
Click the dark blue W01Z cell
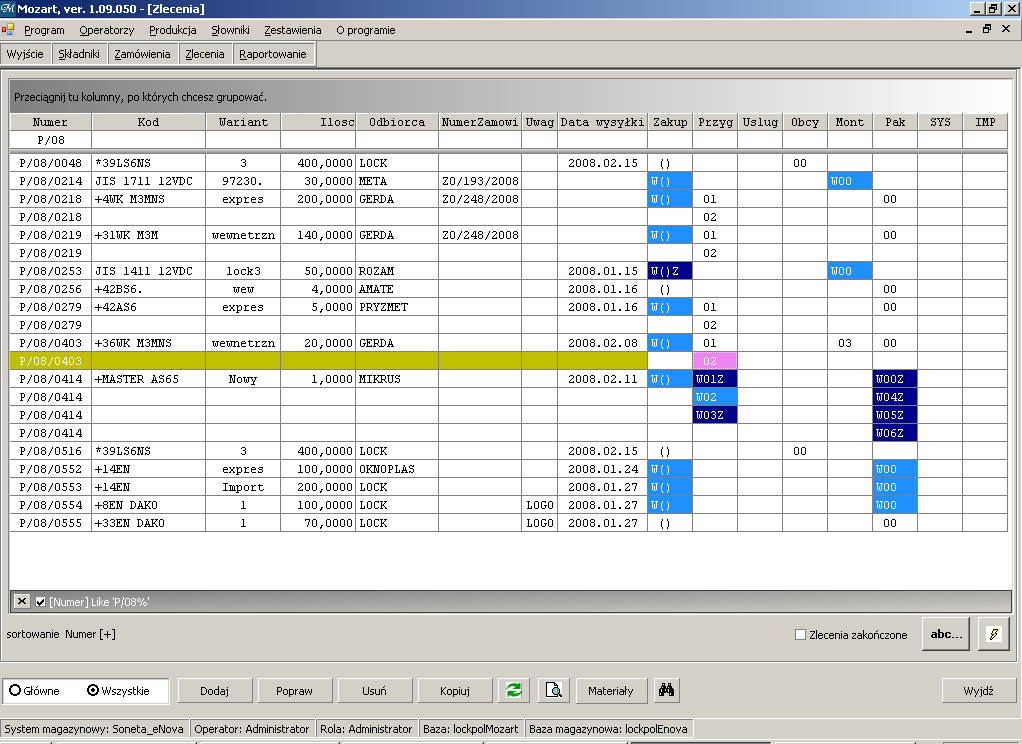coord(715,379)
